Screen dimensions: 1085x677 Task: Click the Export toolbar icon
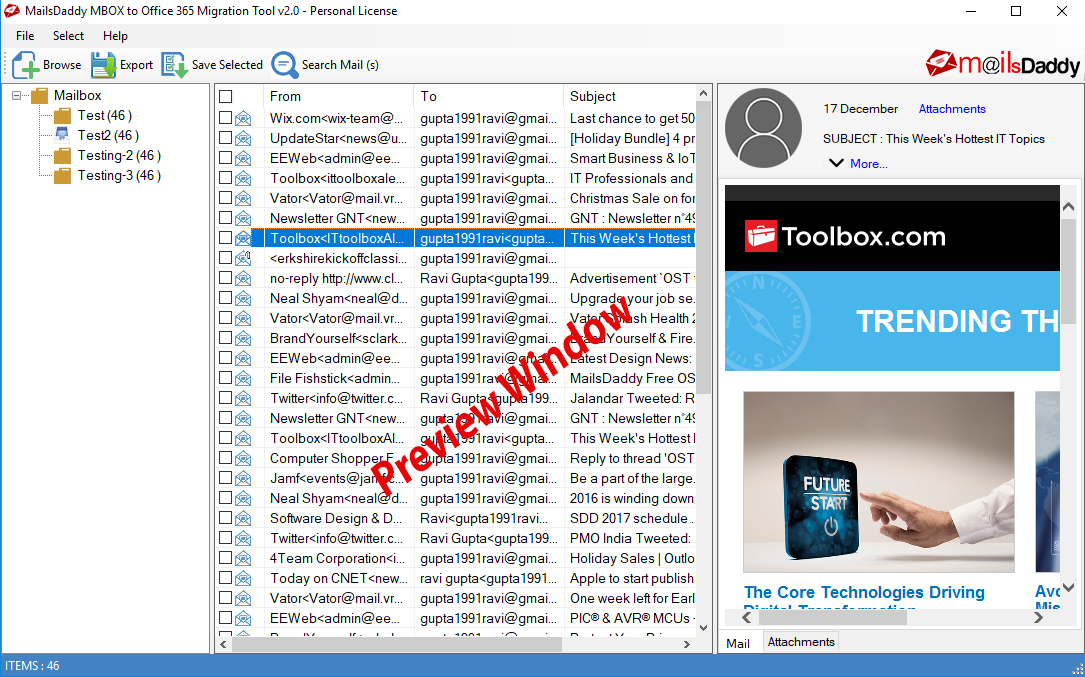tap(103, 65)
